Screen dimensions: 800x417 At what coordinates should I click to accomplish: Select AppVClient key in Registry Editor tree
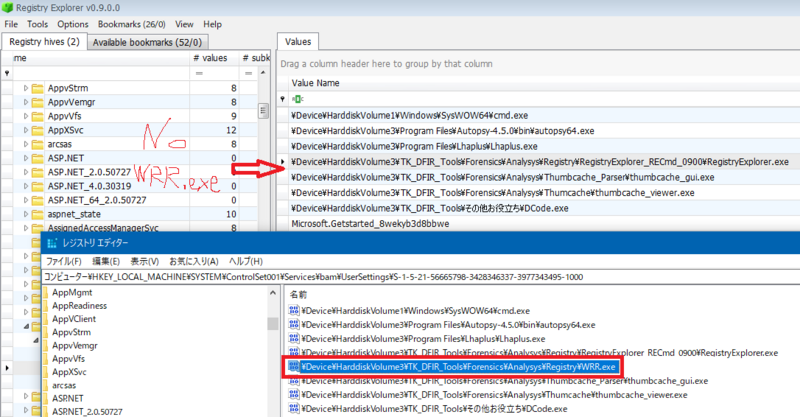[74, 319]
